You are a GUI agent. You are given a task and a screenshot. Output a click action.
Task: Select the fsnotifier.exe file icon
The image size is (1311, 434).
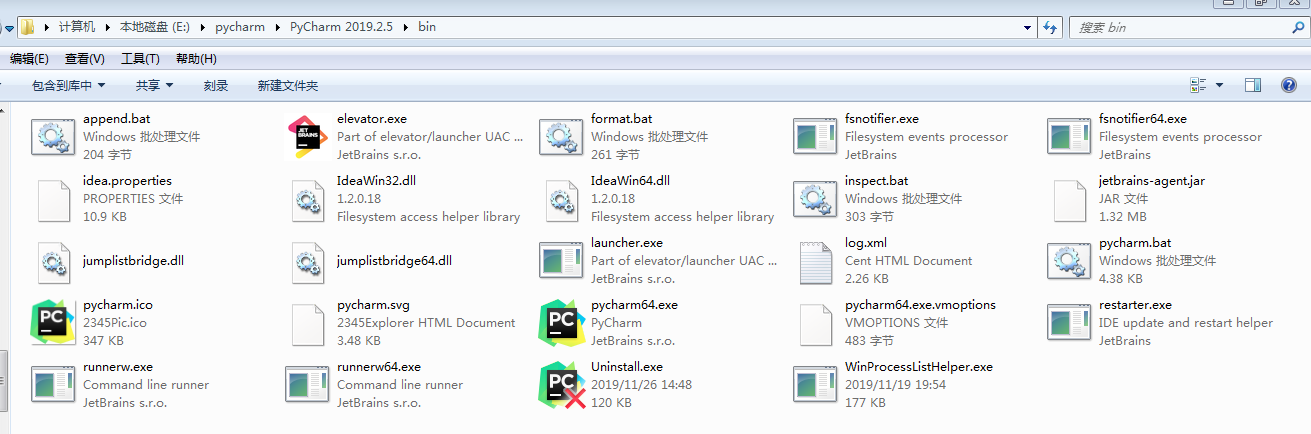click(814, 137)
